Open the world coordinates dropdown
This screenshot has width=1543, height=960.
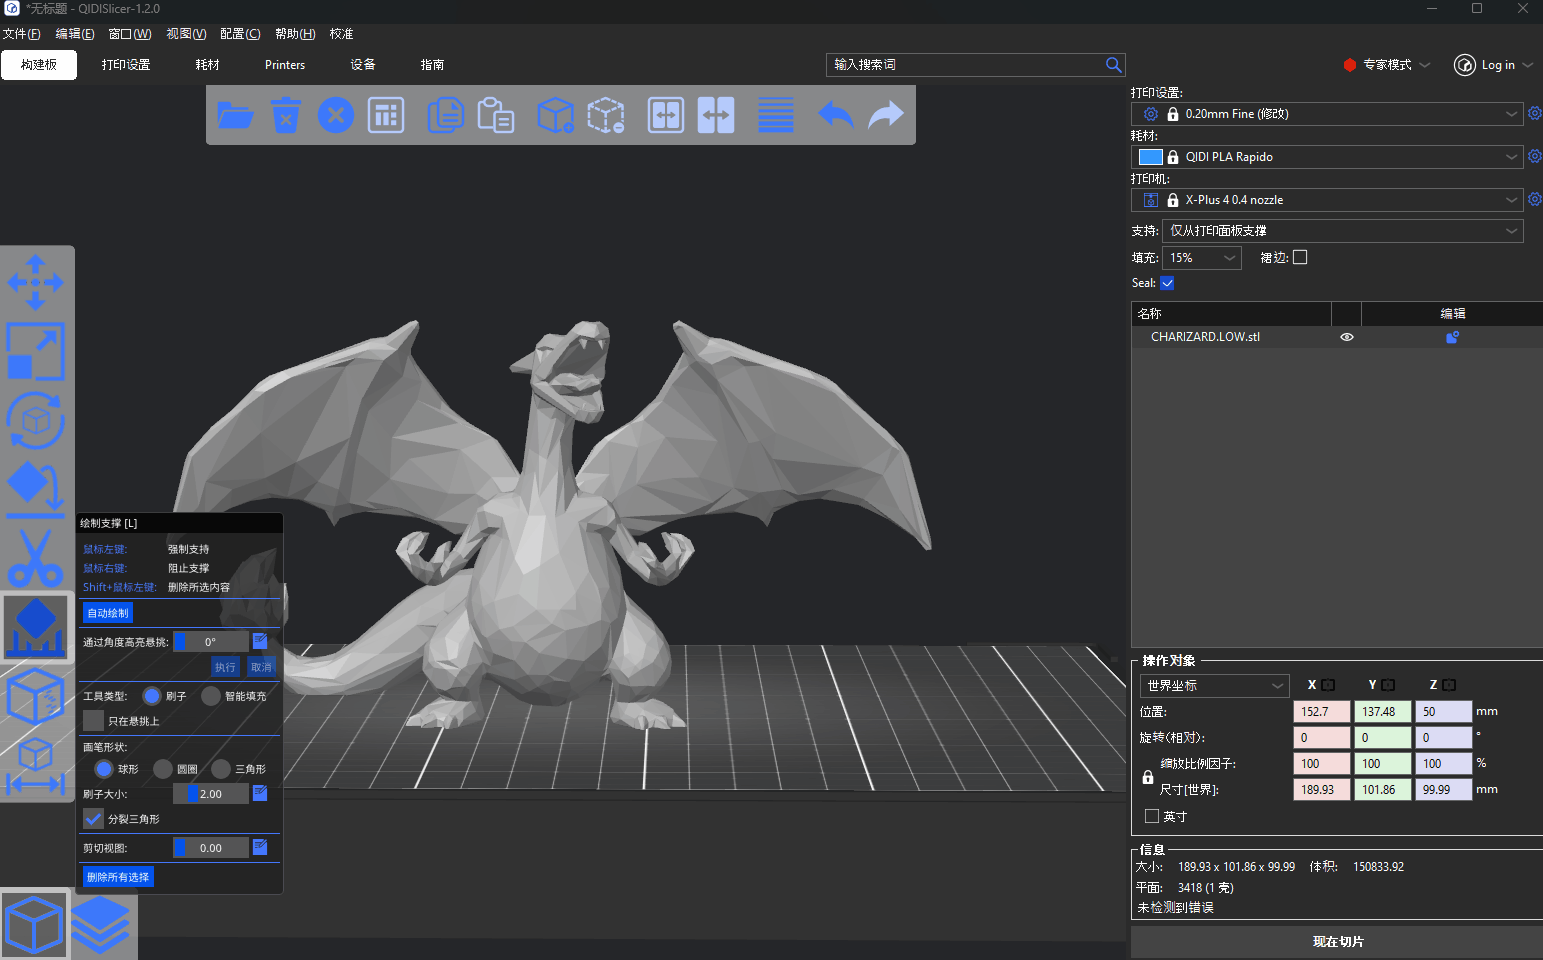click(1214, 686)
